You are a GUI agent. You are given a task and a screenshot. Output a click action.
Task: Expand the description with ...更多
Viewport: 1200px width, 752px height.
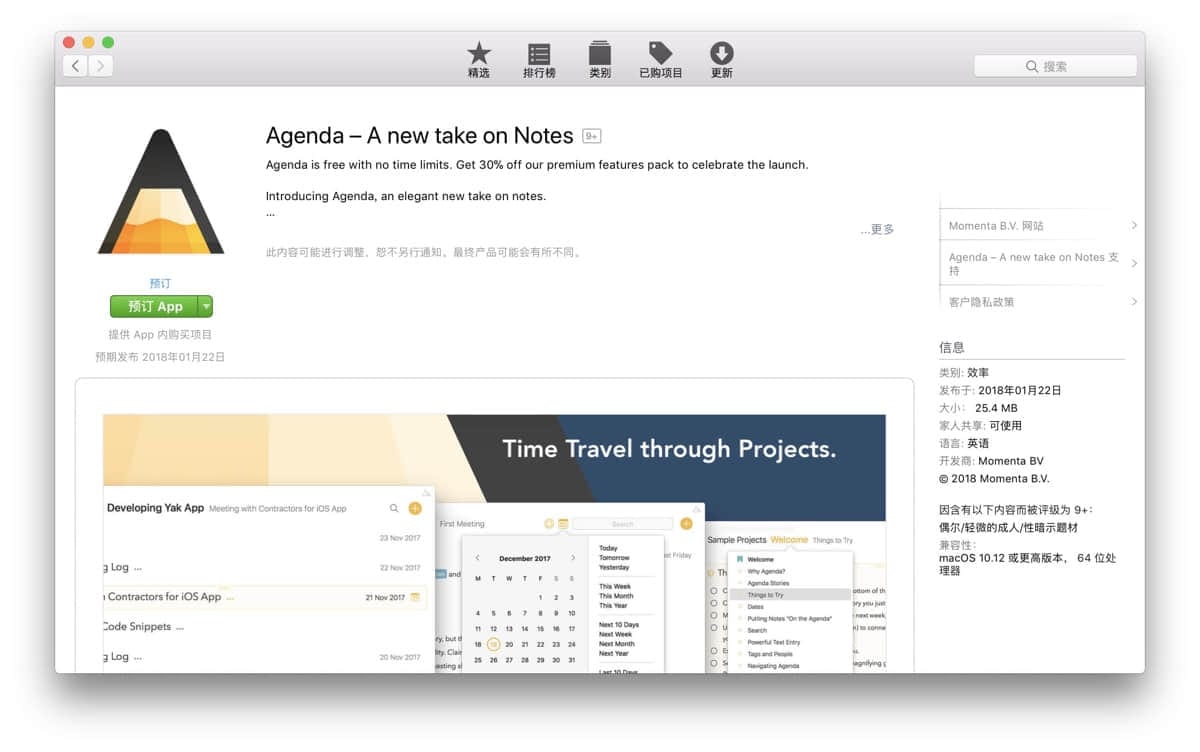click(x=877, y=230)
